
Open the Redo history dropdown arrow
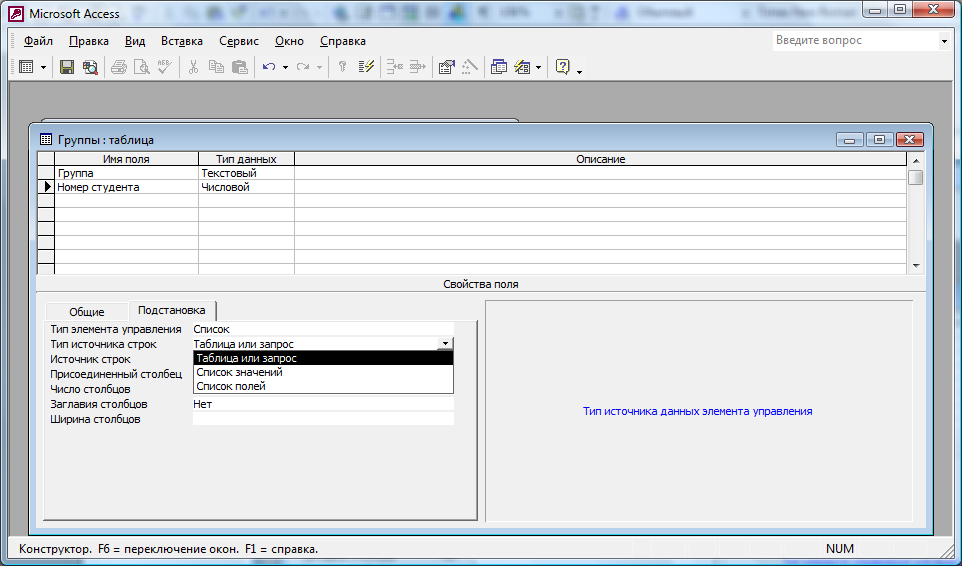tap(320, 67)
